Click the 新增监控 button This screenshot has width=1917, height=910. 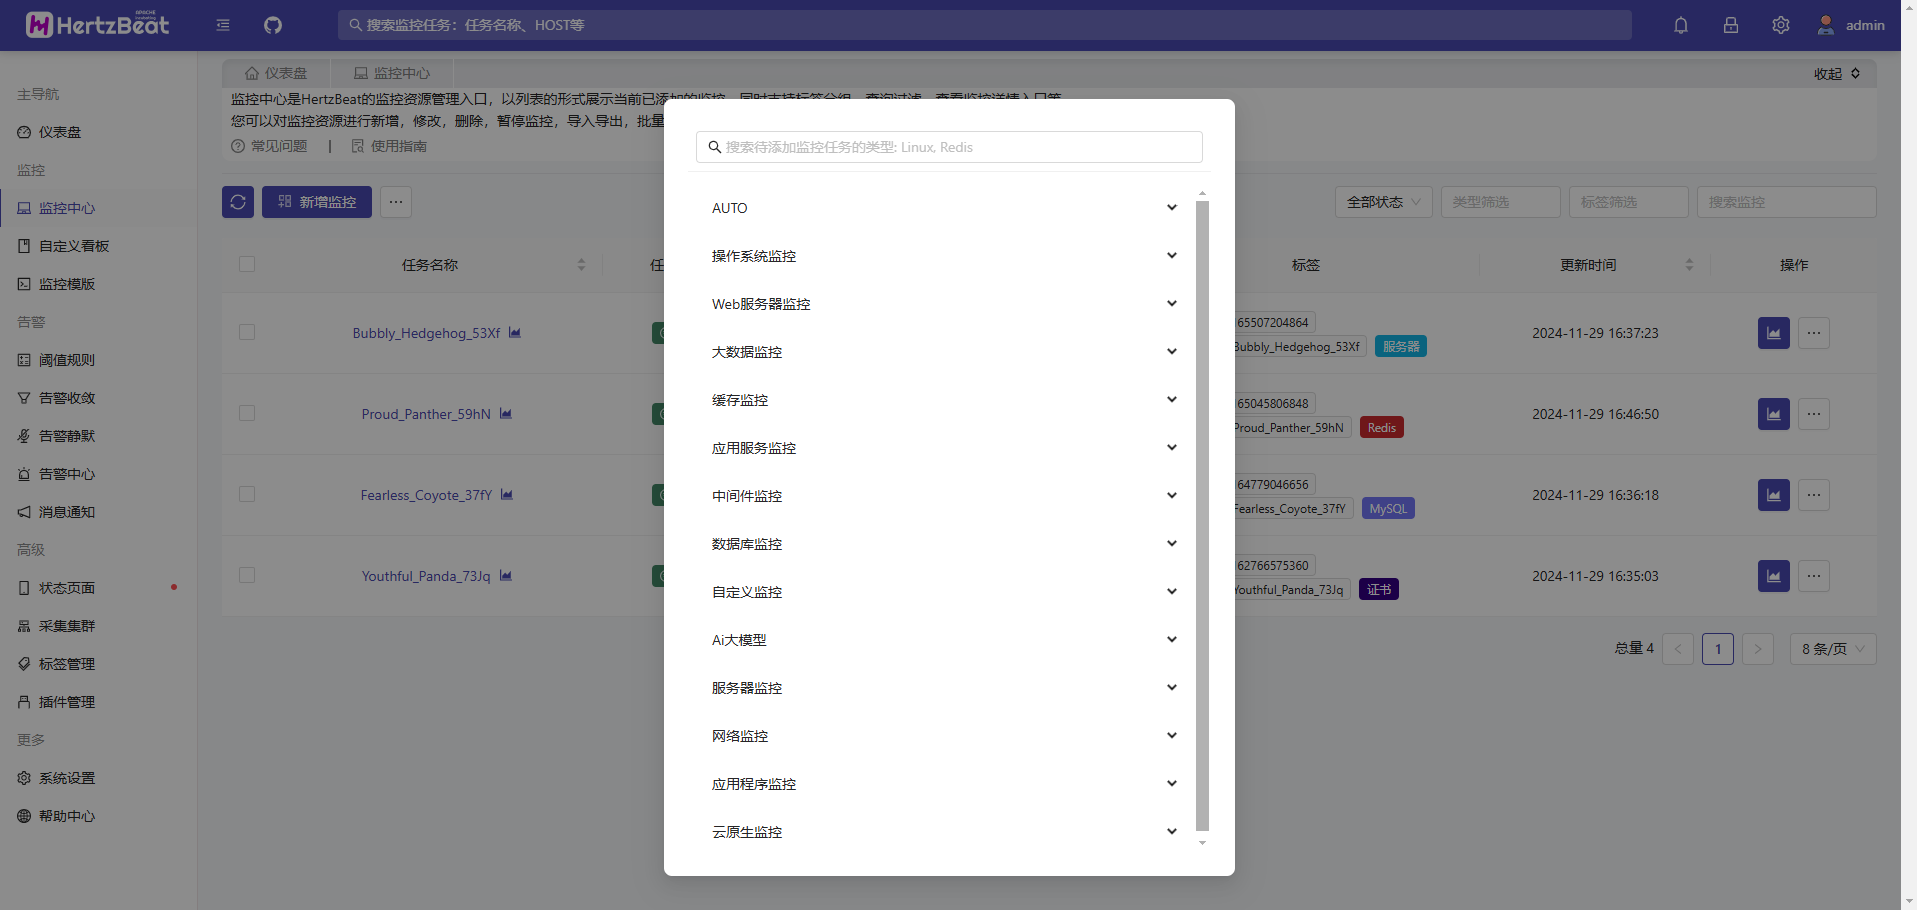[x=316, y=202]
